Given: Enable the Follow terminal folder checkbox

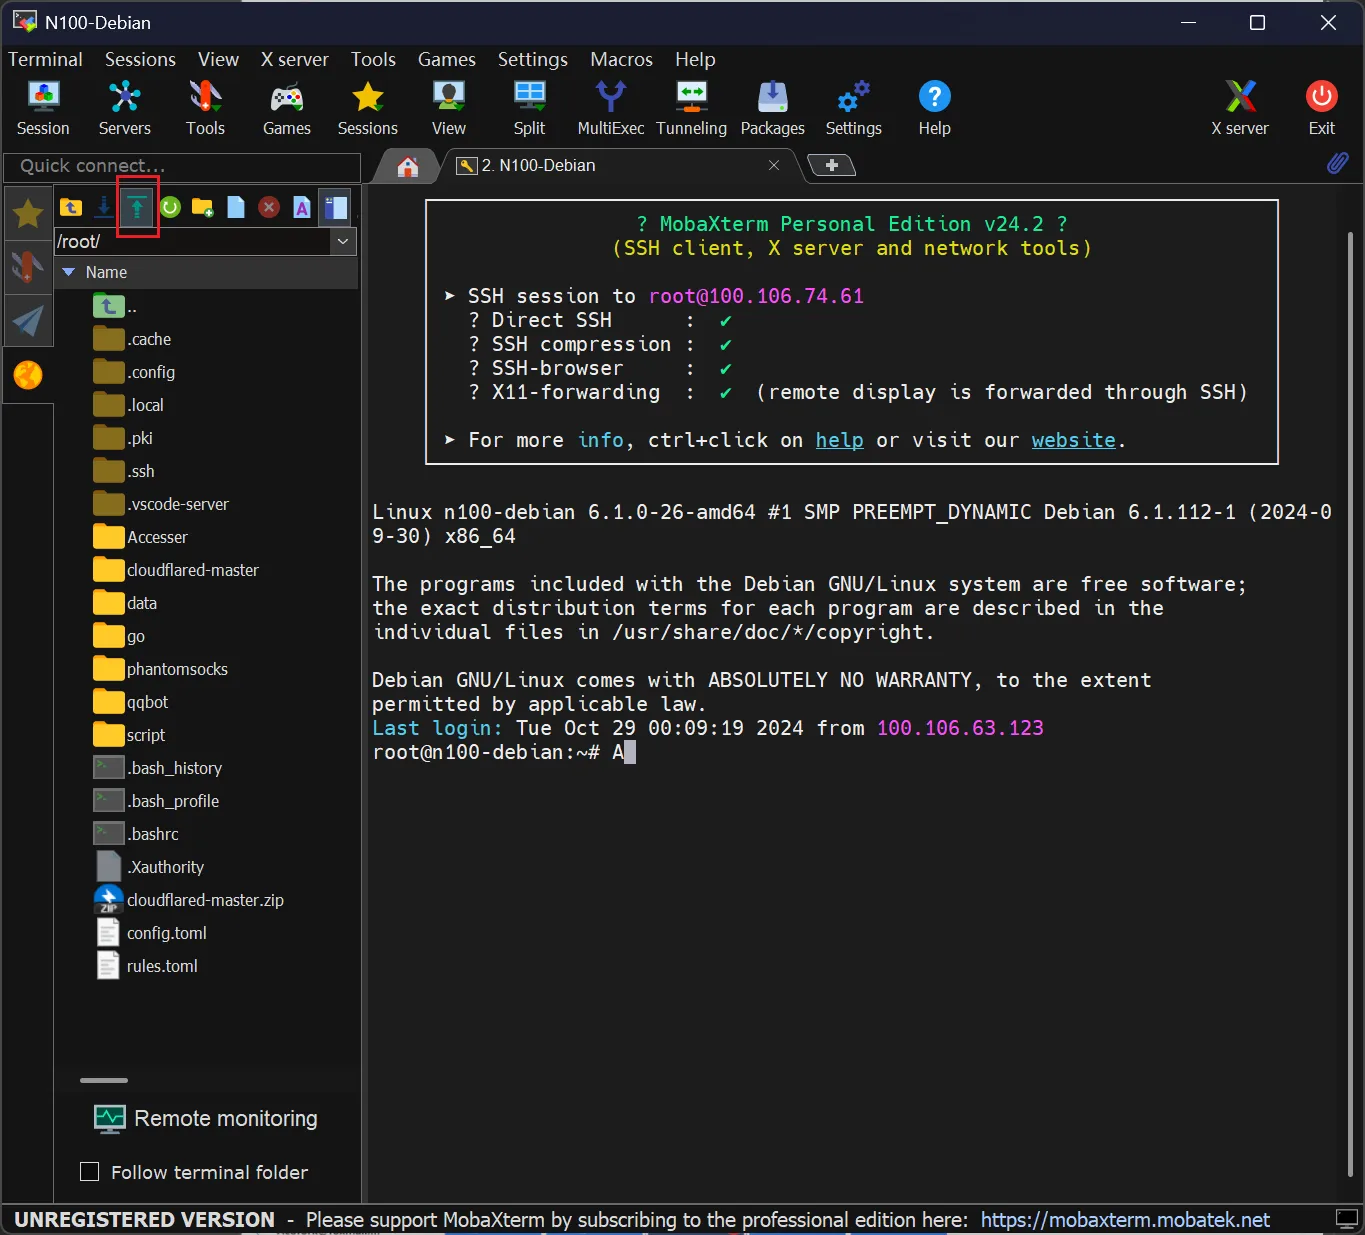Looking at the screenshot, I should (x=90, y=1172).
